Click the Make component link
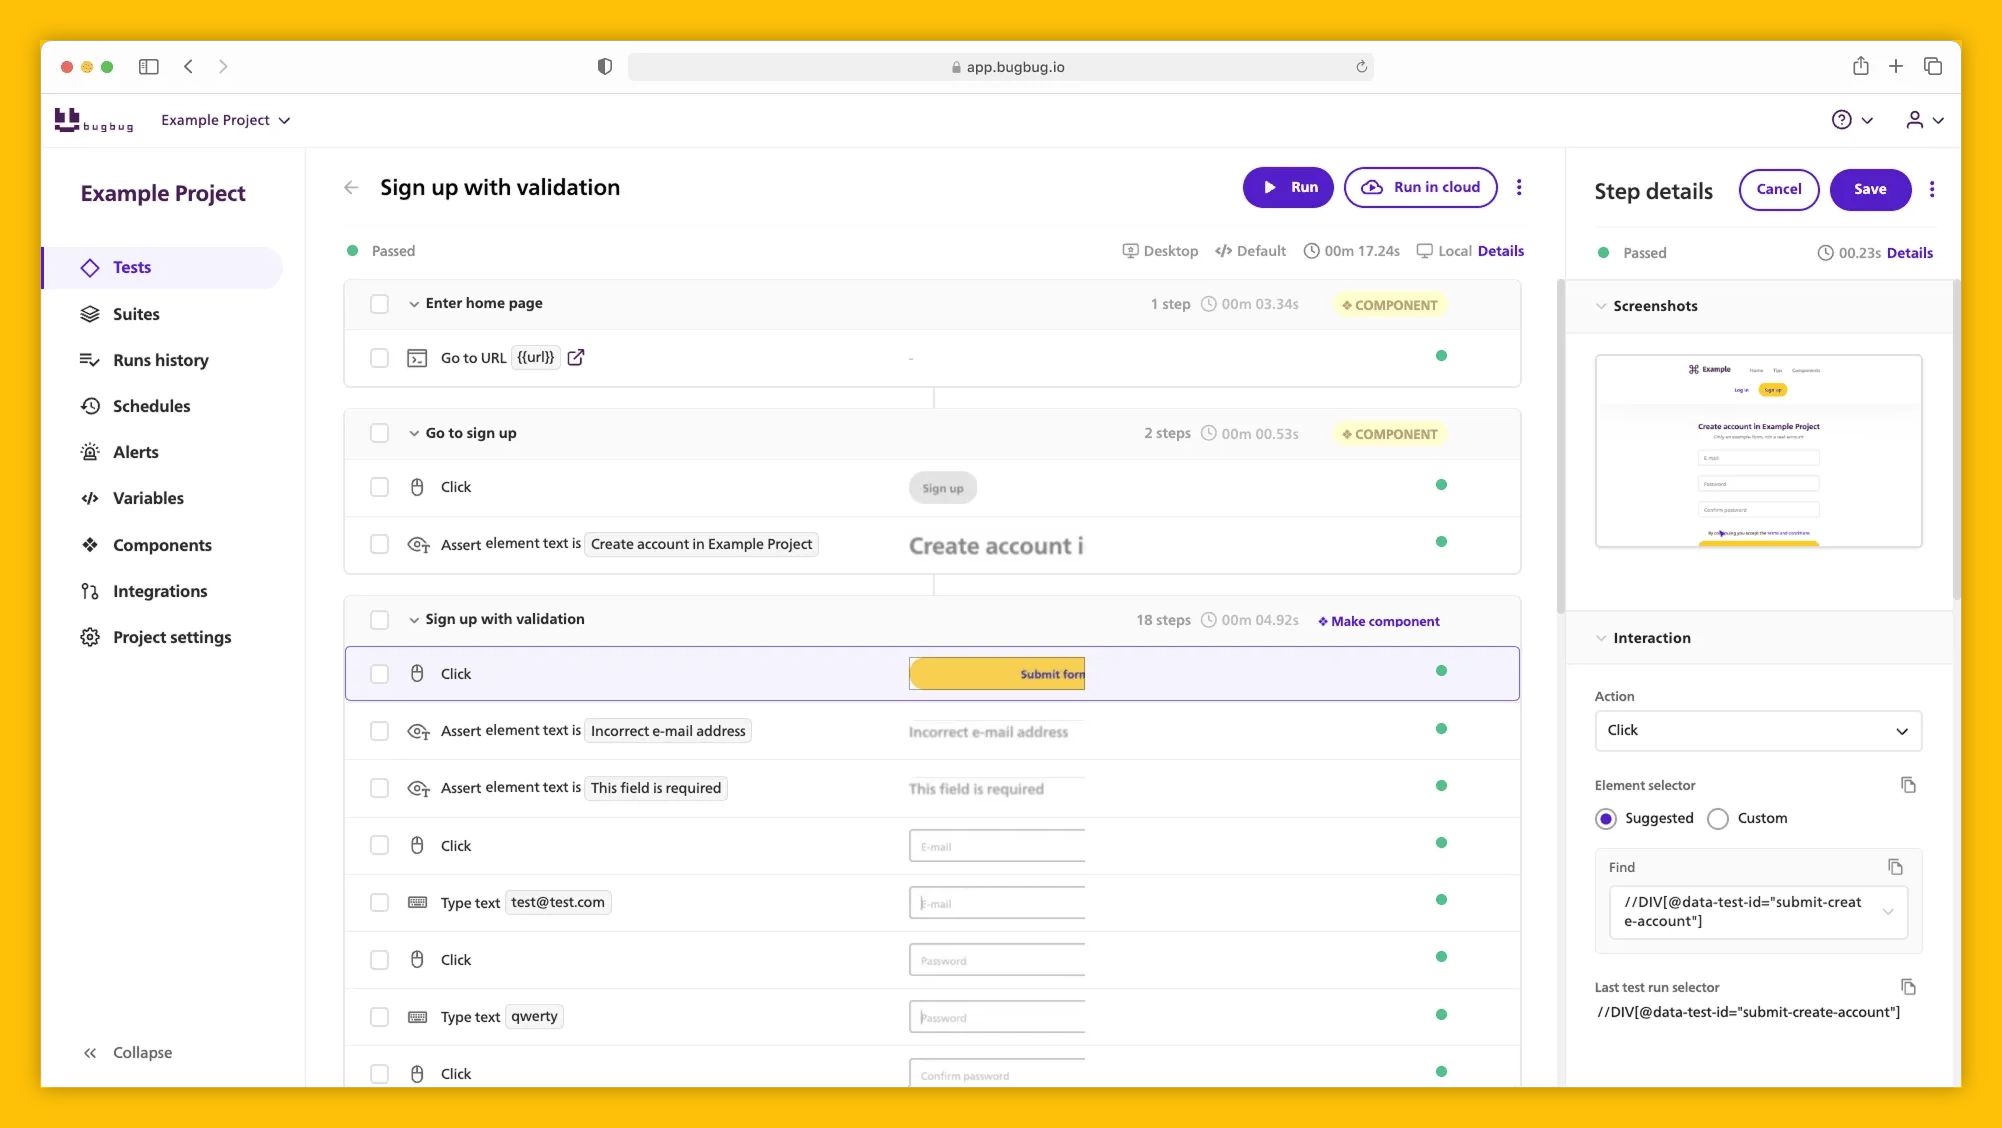 [1378, 621]
